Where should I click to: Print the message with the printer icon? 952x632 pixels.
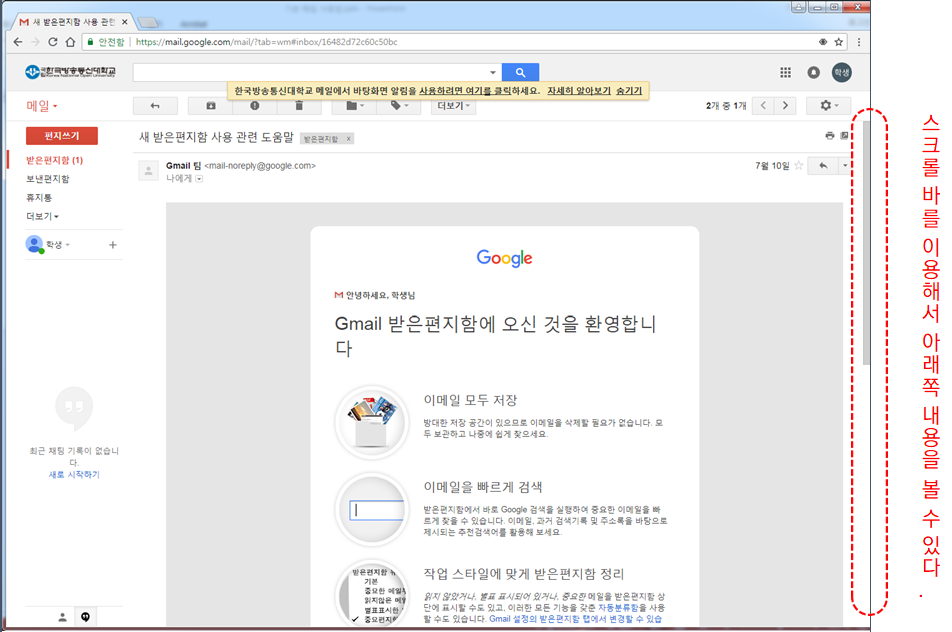click(x=829, y=135)
